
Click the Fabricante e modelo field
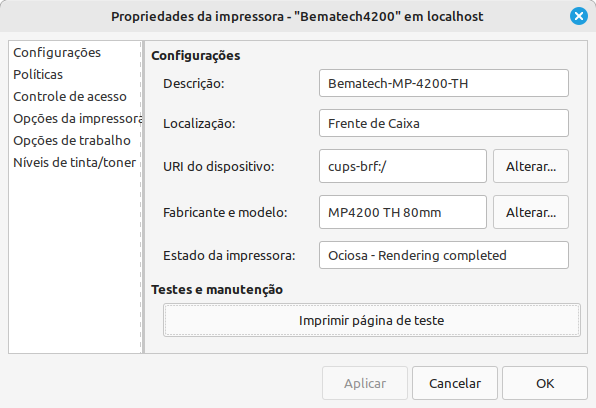[403, 212]
